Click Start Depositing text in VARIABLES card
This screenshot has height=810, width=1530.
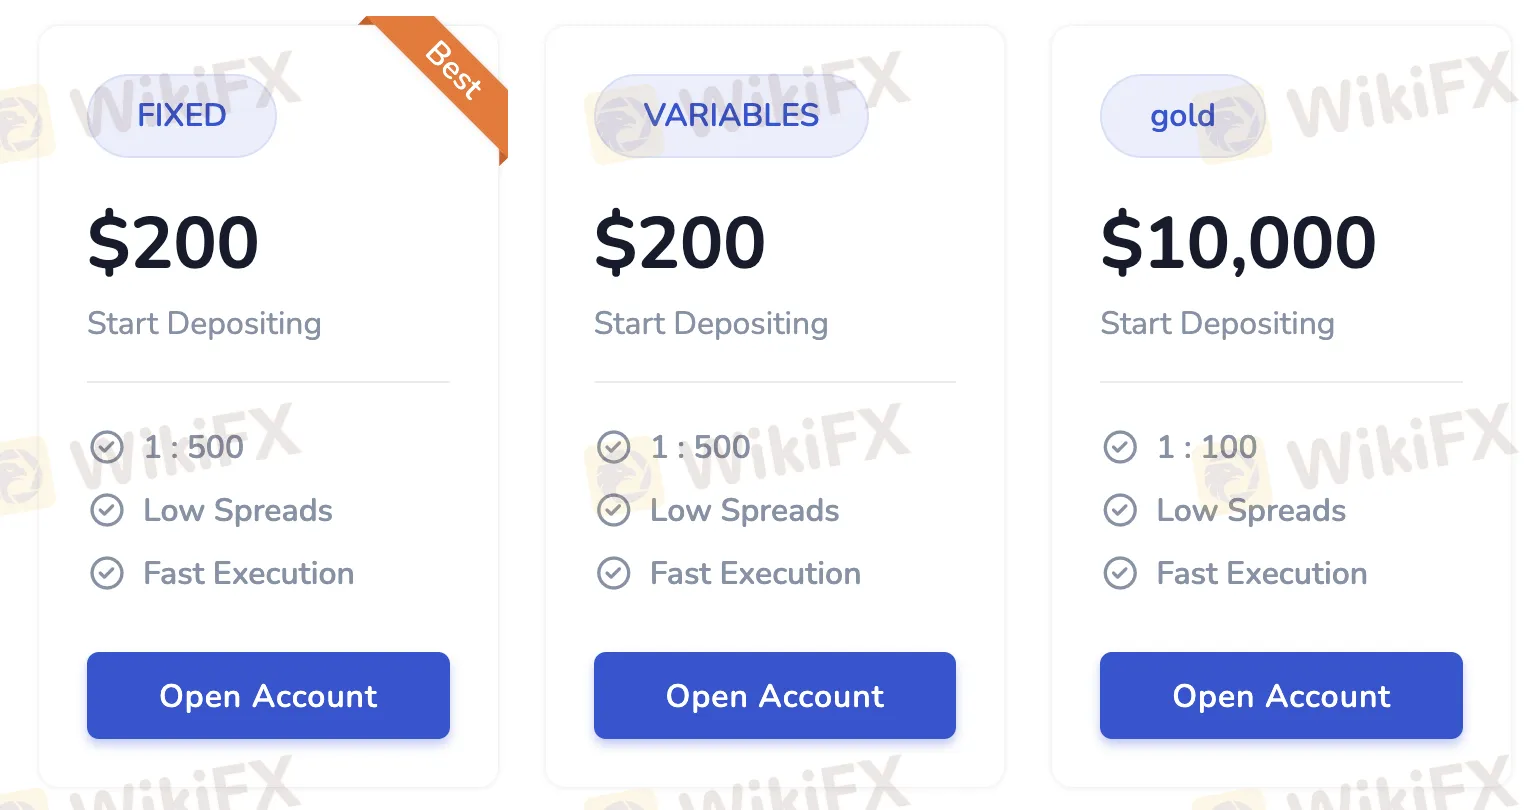pos(711,324)
